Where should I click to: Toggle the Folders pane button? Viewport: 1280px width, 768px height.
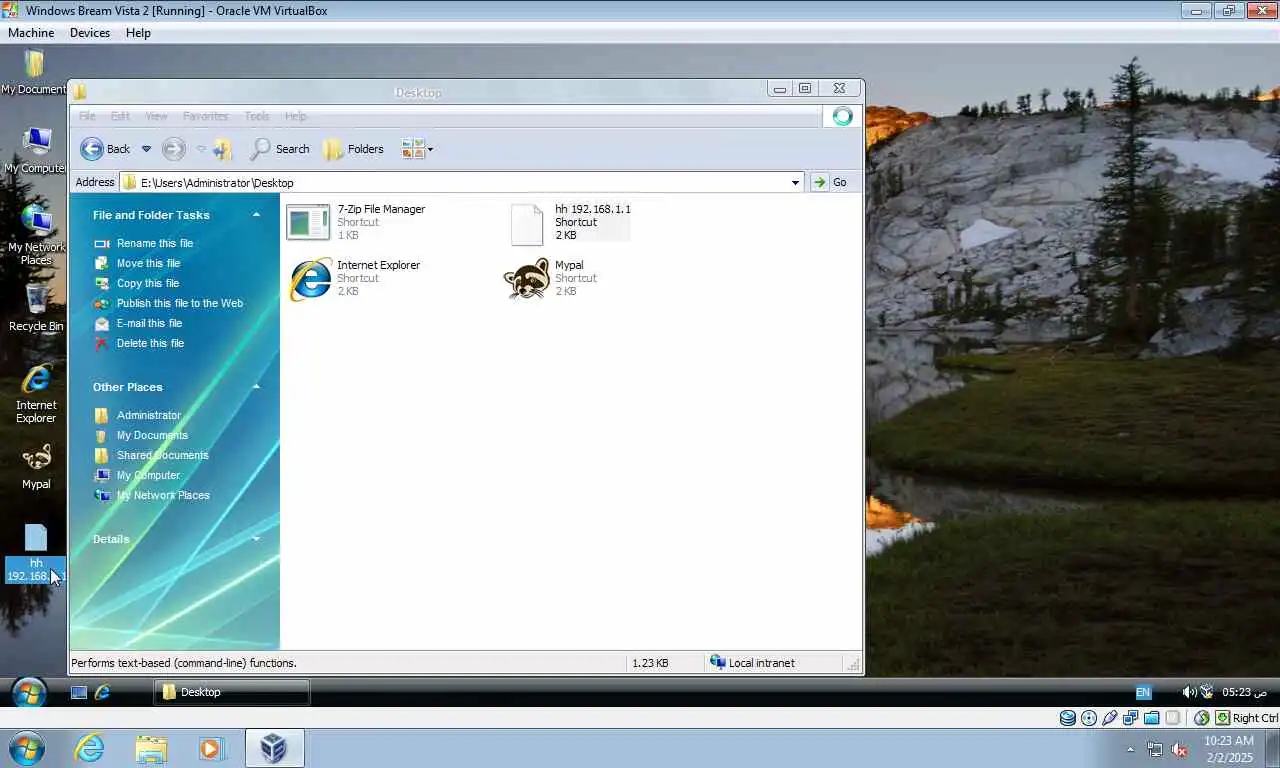[354, 149]
